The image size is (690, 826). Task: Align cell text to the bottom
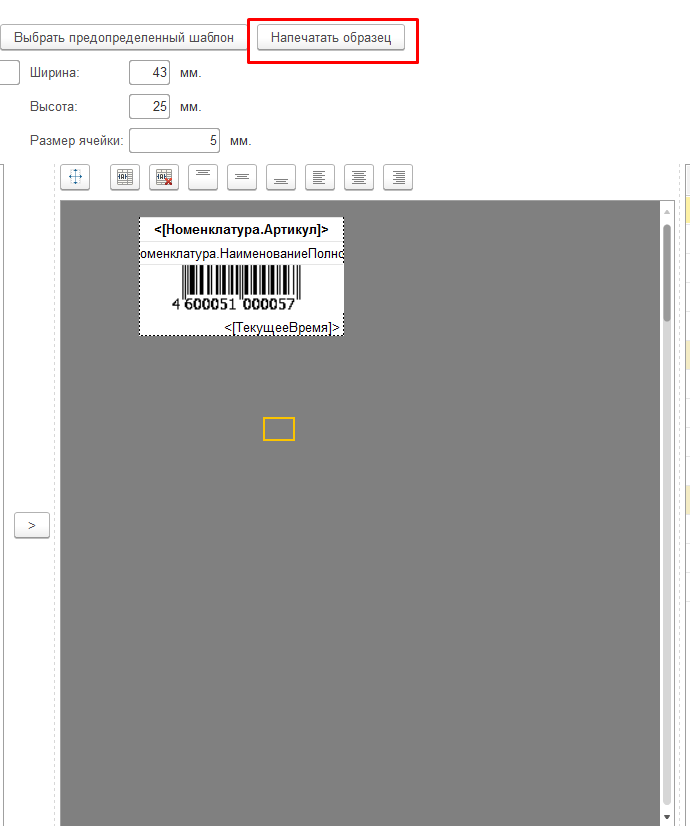pos(281,177)
